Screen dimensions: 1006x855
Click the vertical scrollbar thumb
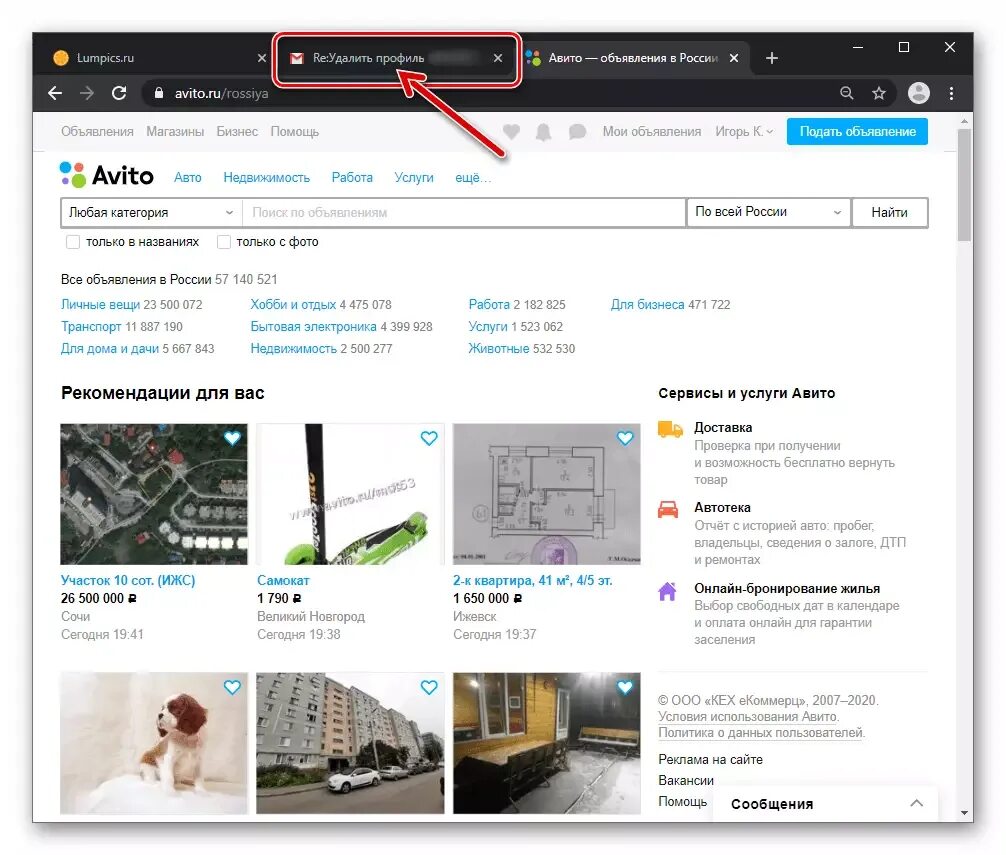point(964,185)
